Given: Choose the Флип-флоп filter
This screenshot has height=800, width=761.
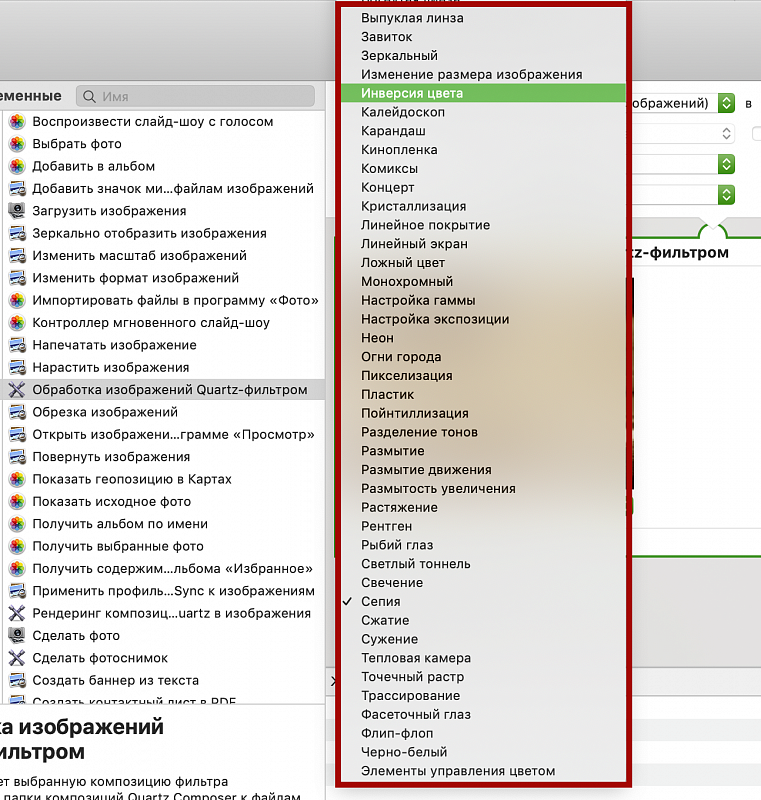Looking at the screenshot, I should click(483, 733).
